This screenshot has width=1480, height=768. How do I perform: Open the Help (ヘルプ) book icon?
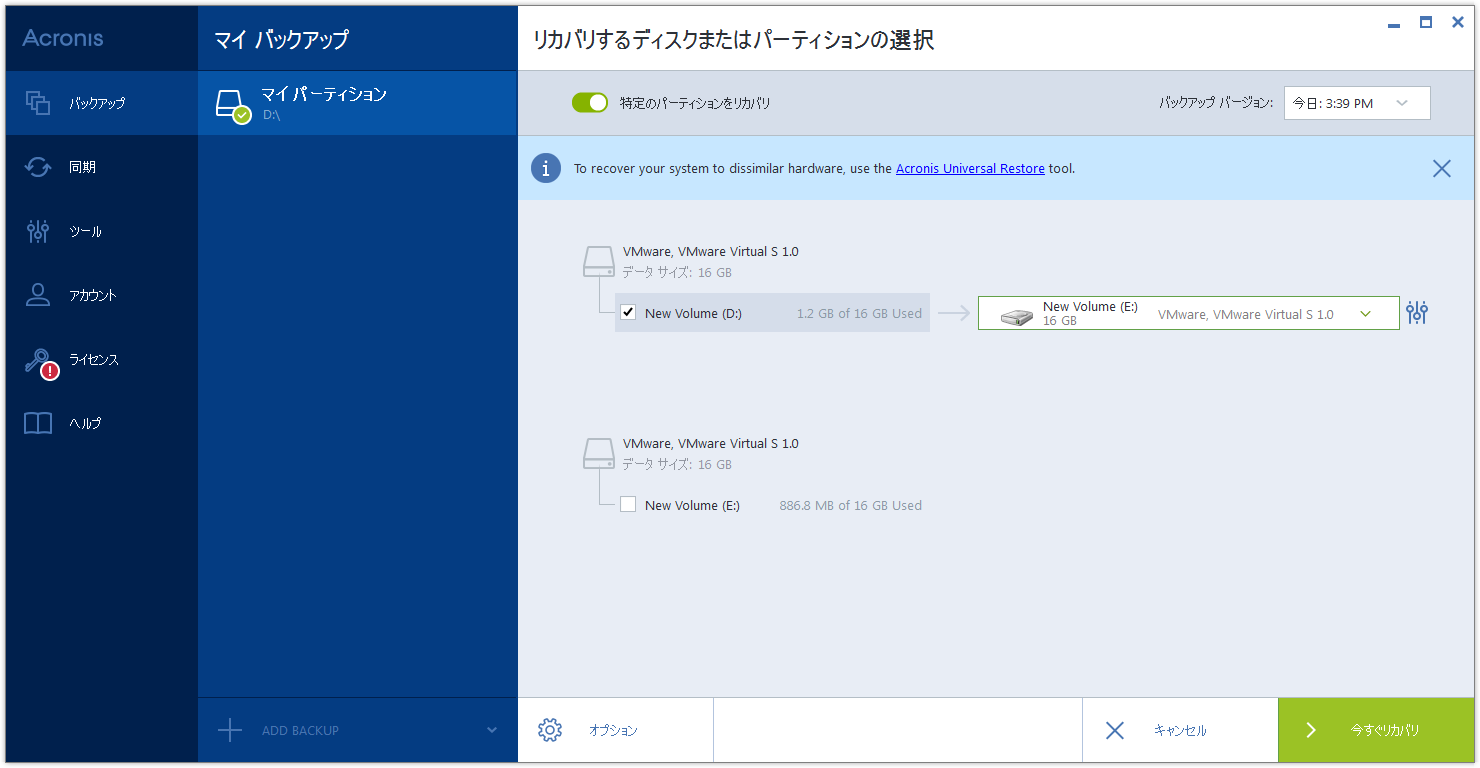coord(38,423)
